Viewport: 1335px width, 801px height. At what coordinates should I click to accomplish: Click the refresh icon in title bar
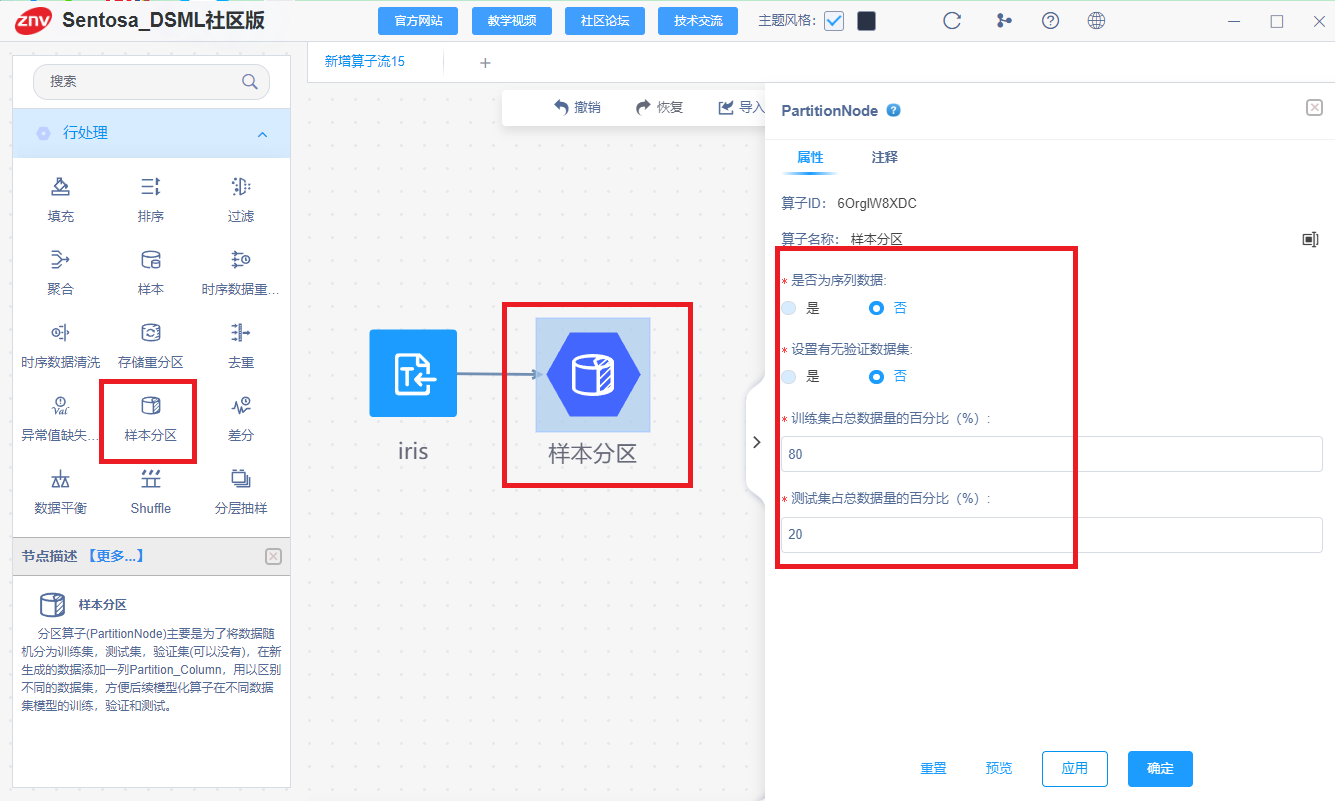[x=952, y=21]
